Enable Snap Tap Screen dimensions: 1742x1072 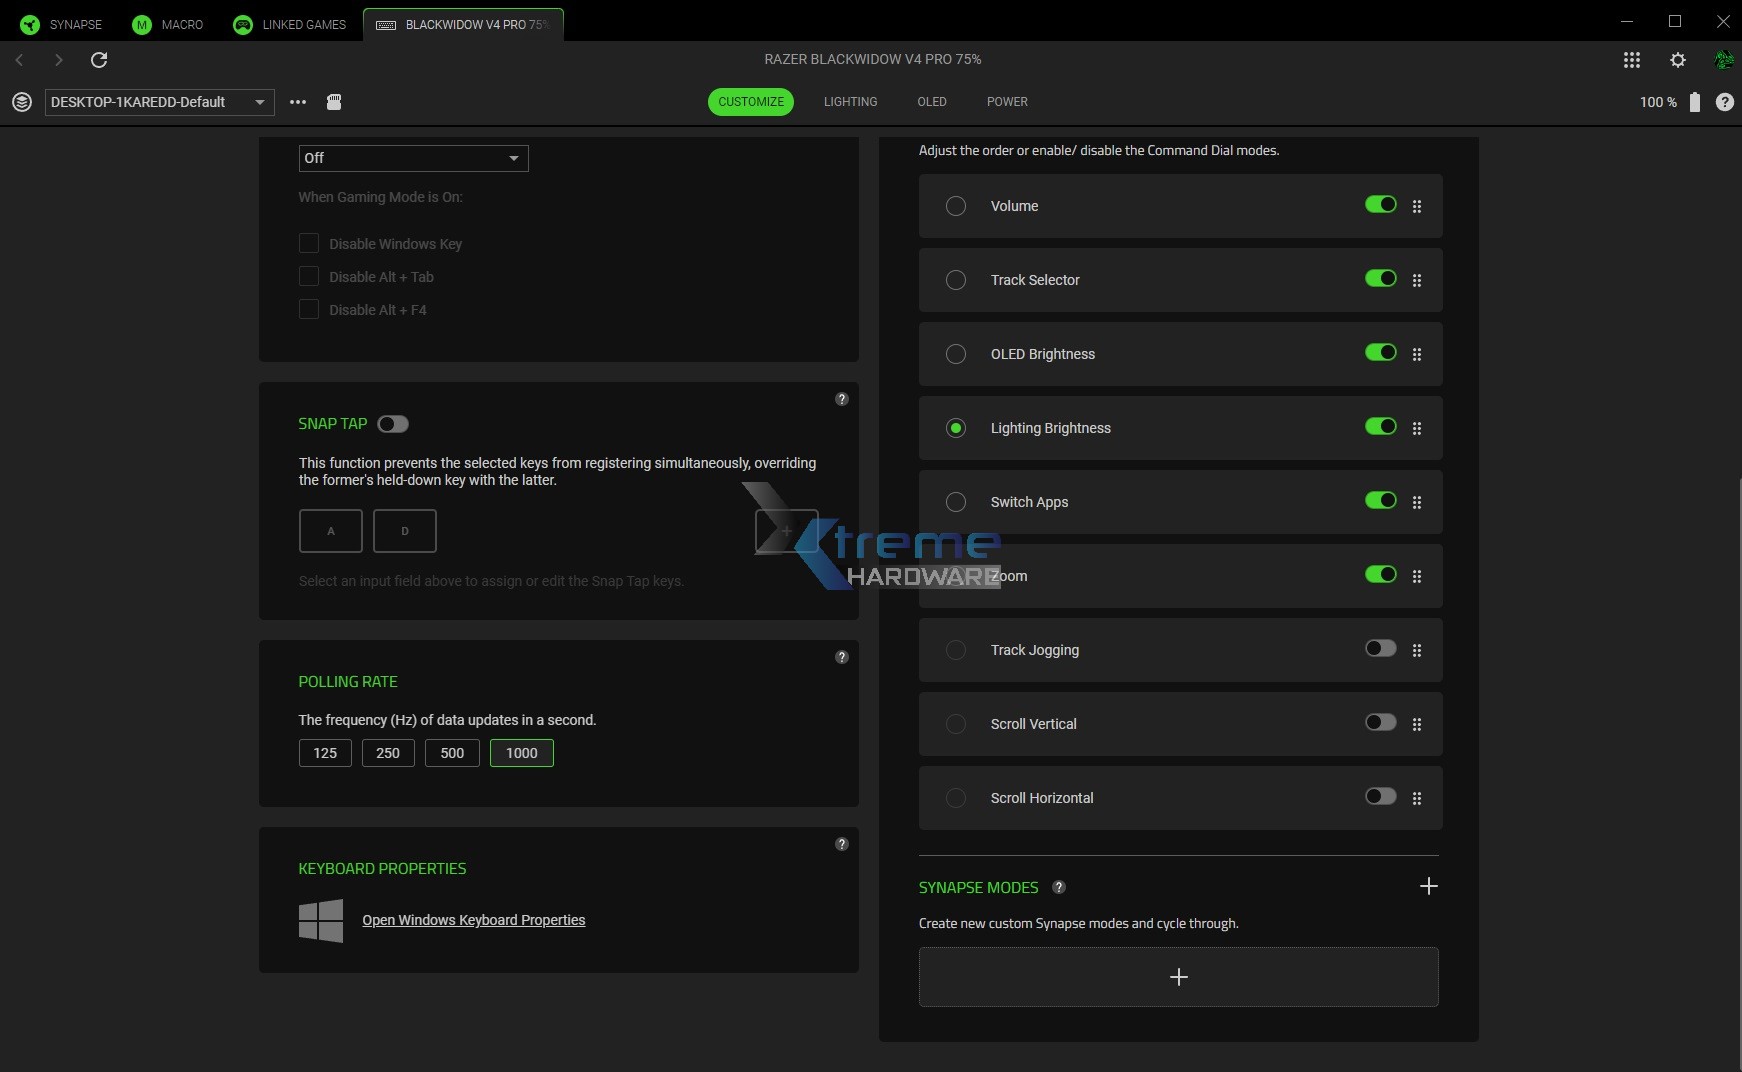pyautogui.click(x=392, y=424)
